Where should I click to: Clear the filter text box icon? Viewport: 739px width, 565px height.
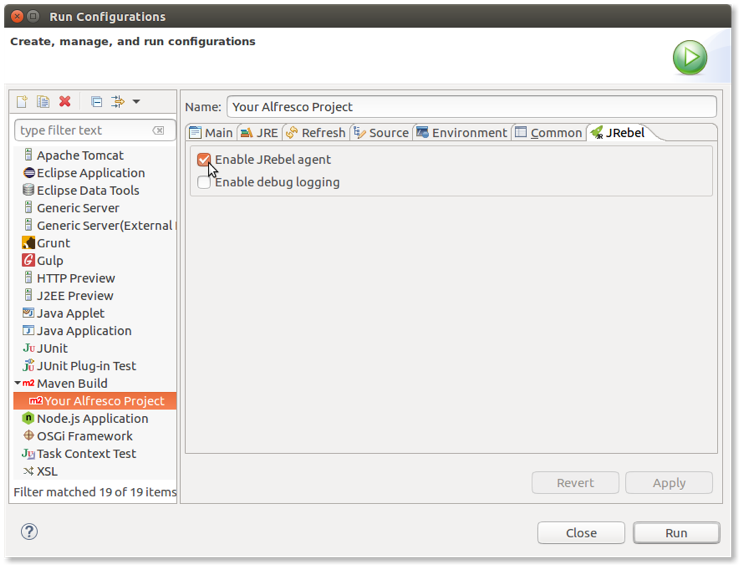click(x=159, y=130)
